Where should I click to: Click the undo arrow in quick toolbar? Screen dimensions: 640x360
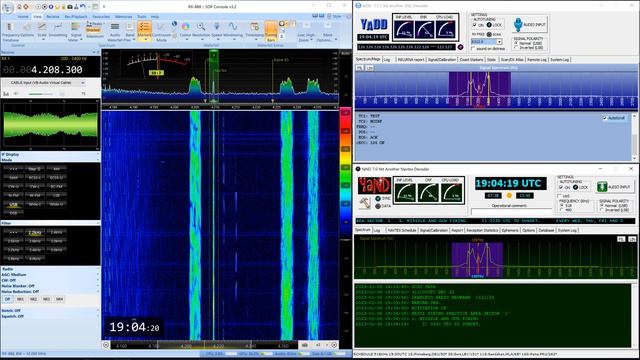tap(83, 7)
